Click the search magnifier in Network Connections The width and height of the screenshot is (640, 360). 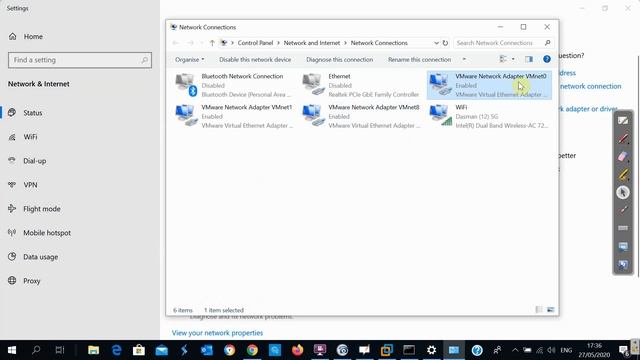tap(547, 42)
